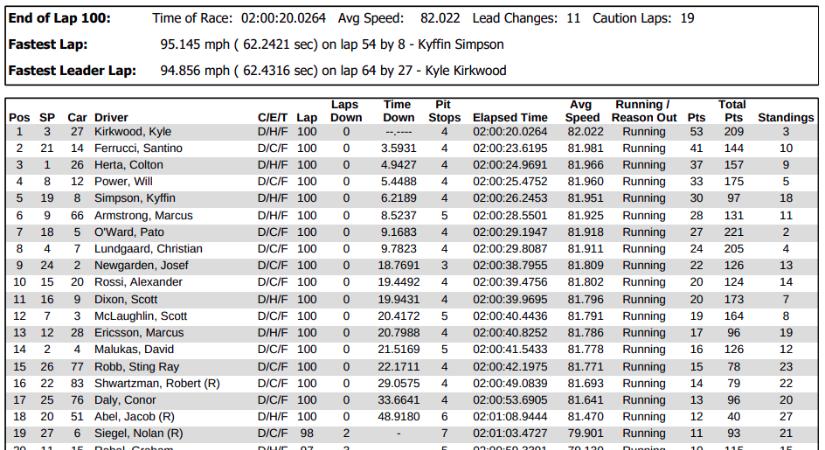Screen dimensions: 825x450
Task: Select driver name 'Kirkwood, Kyle'
Action: pos(133,132)
